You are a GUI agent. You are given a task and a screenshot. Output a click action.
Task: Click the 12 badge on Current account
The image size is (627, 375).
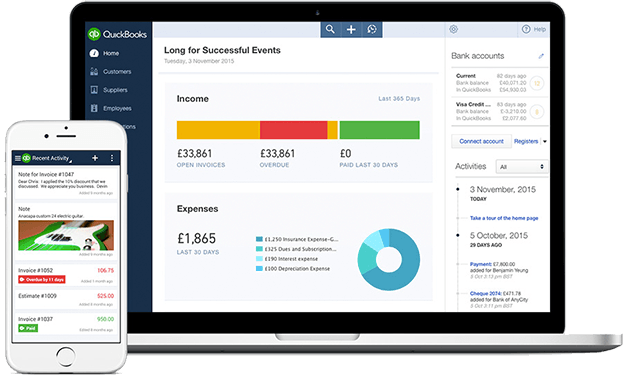(537, 84)
